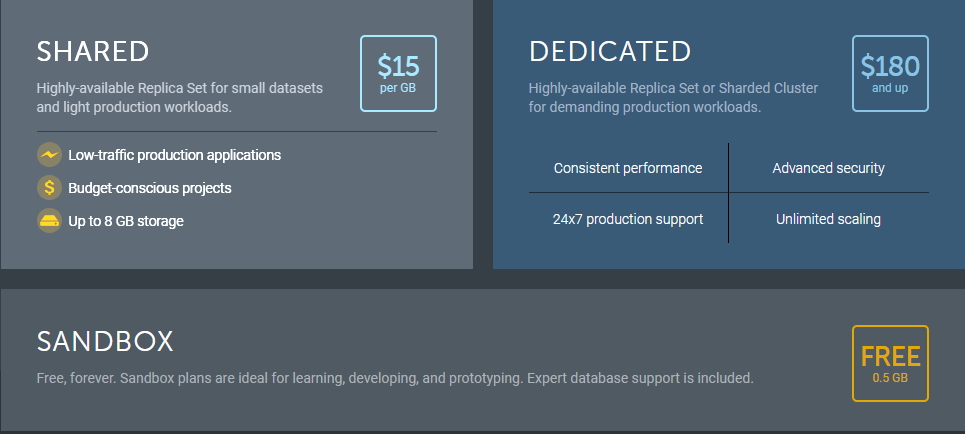Click Budget-conscious projects feature text
The width and height of the screenshot is (965, 434).
tap(150, 188)
